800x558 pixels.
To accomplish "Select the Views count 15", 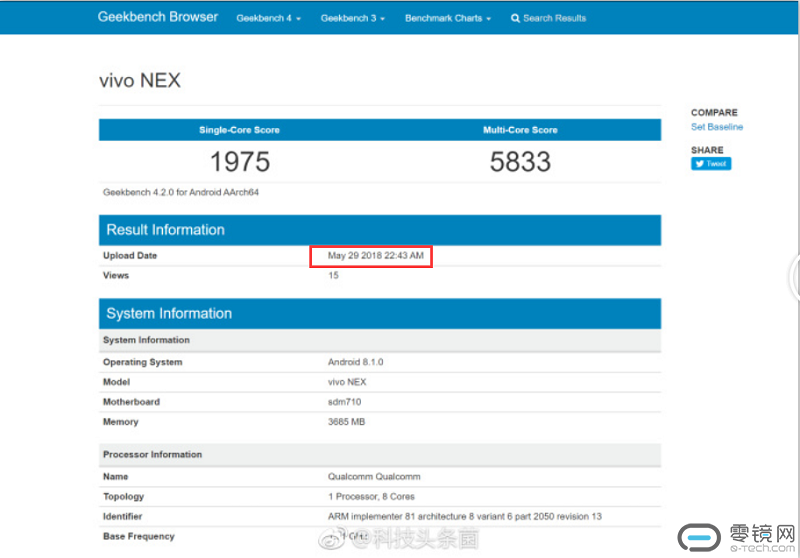I will (x=333, y=275).
